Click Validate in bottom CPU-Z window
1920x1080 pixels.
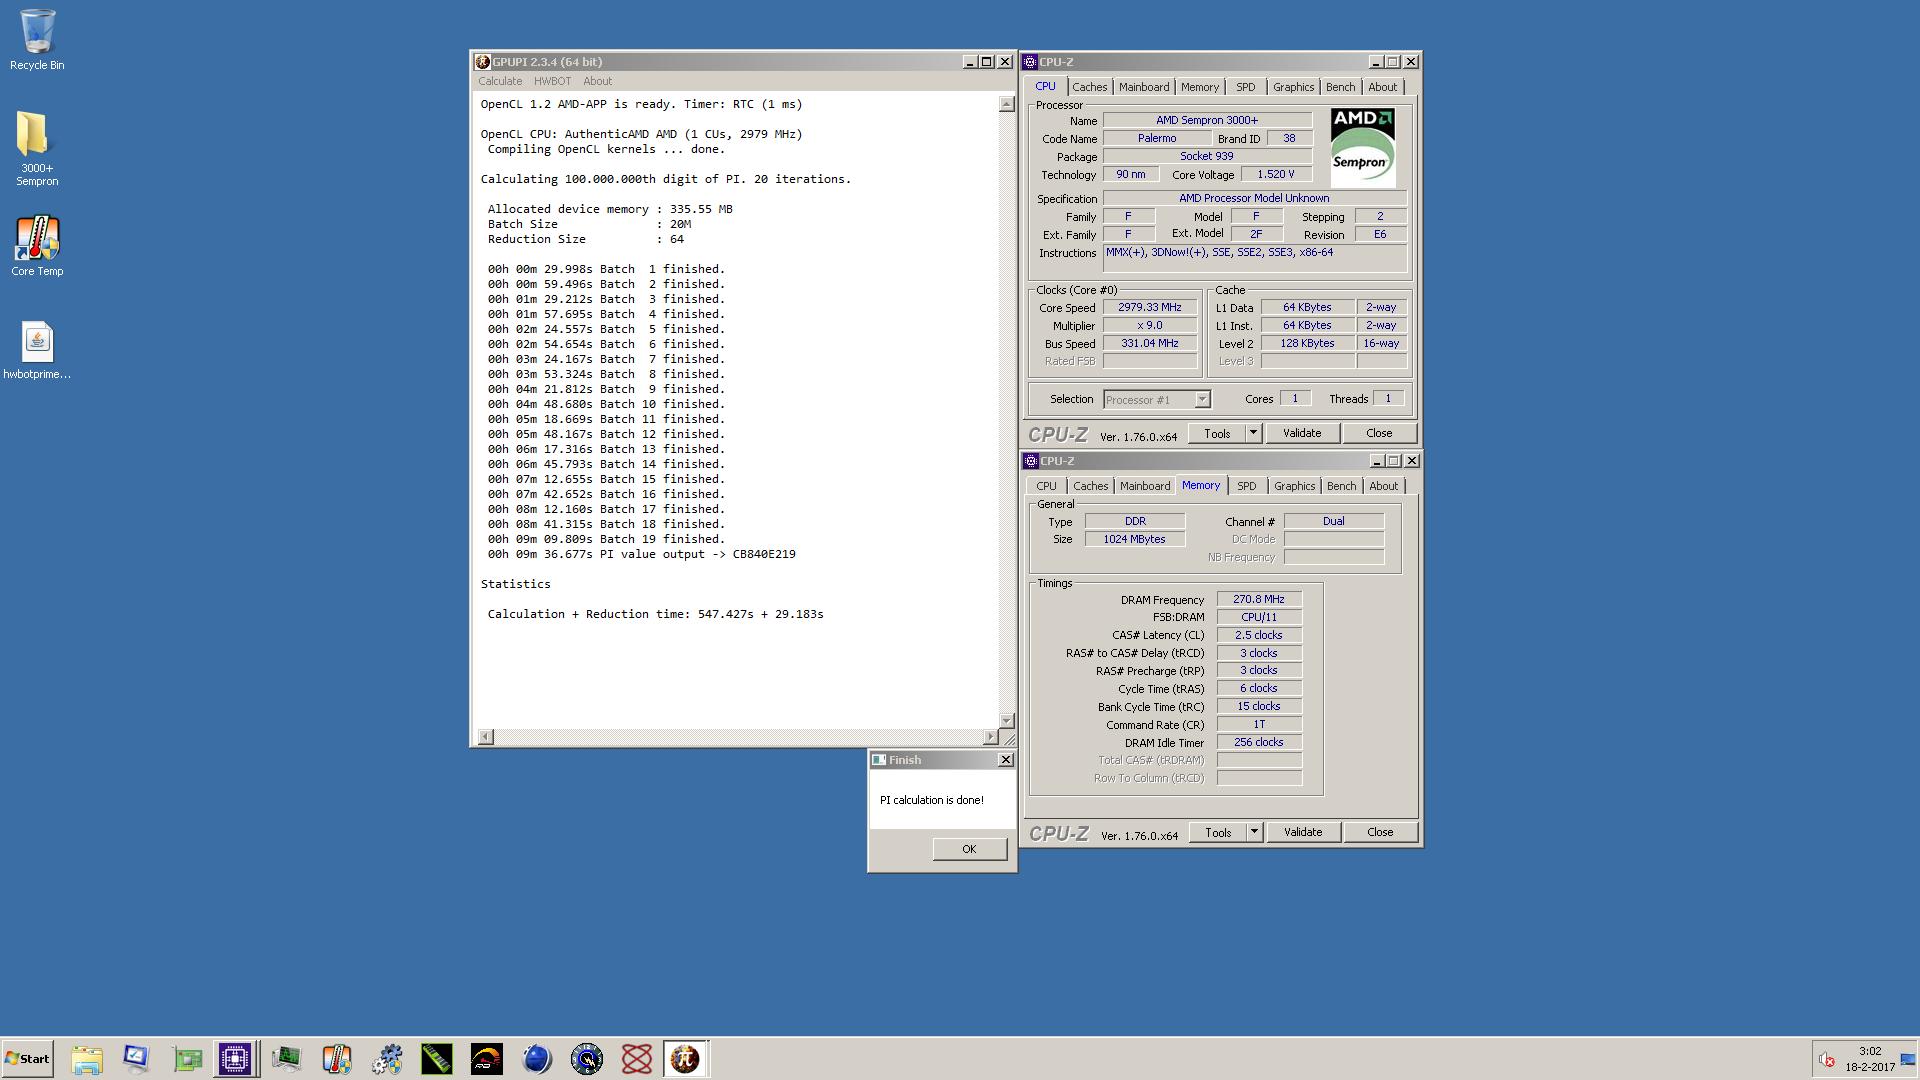(1303, 832)
